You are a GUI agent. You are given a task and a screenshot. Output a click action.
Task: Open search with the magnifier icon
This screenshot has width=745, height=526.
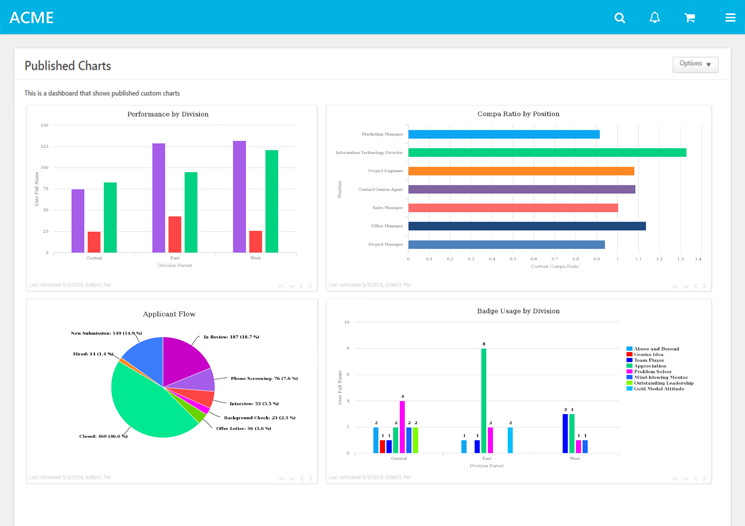coord(620,18)
